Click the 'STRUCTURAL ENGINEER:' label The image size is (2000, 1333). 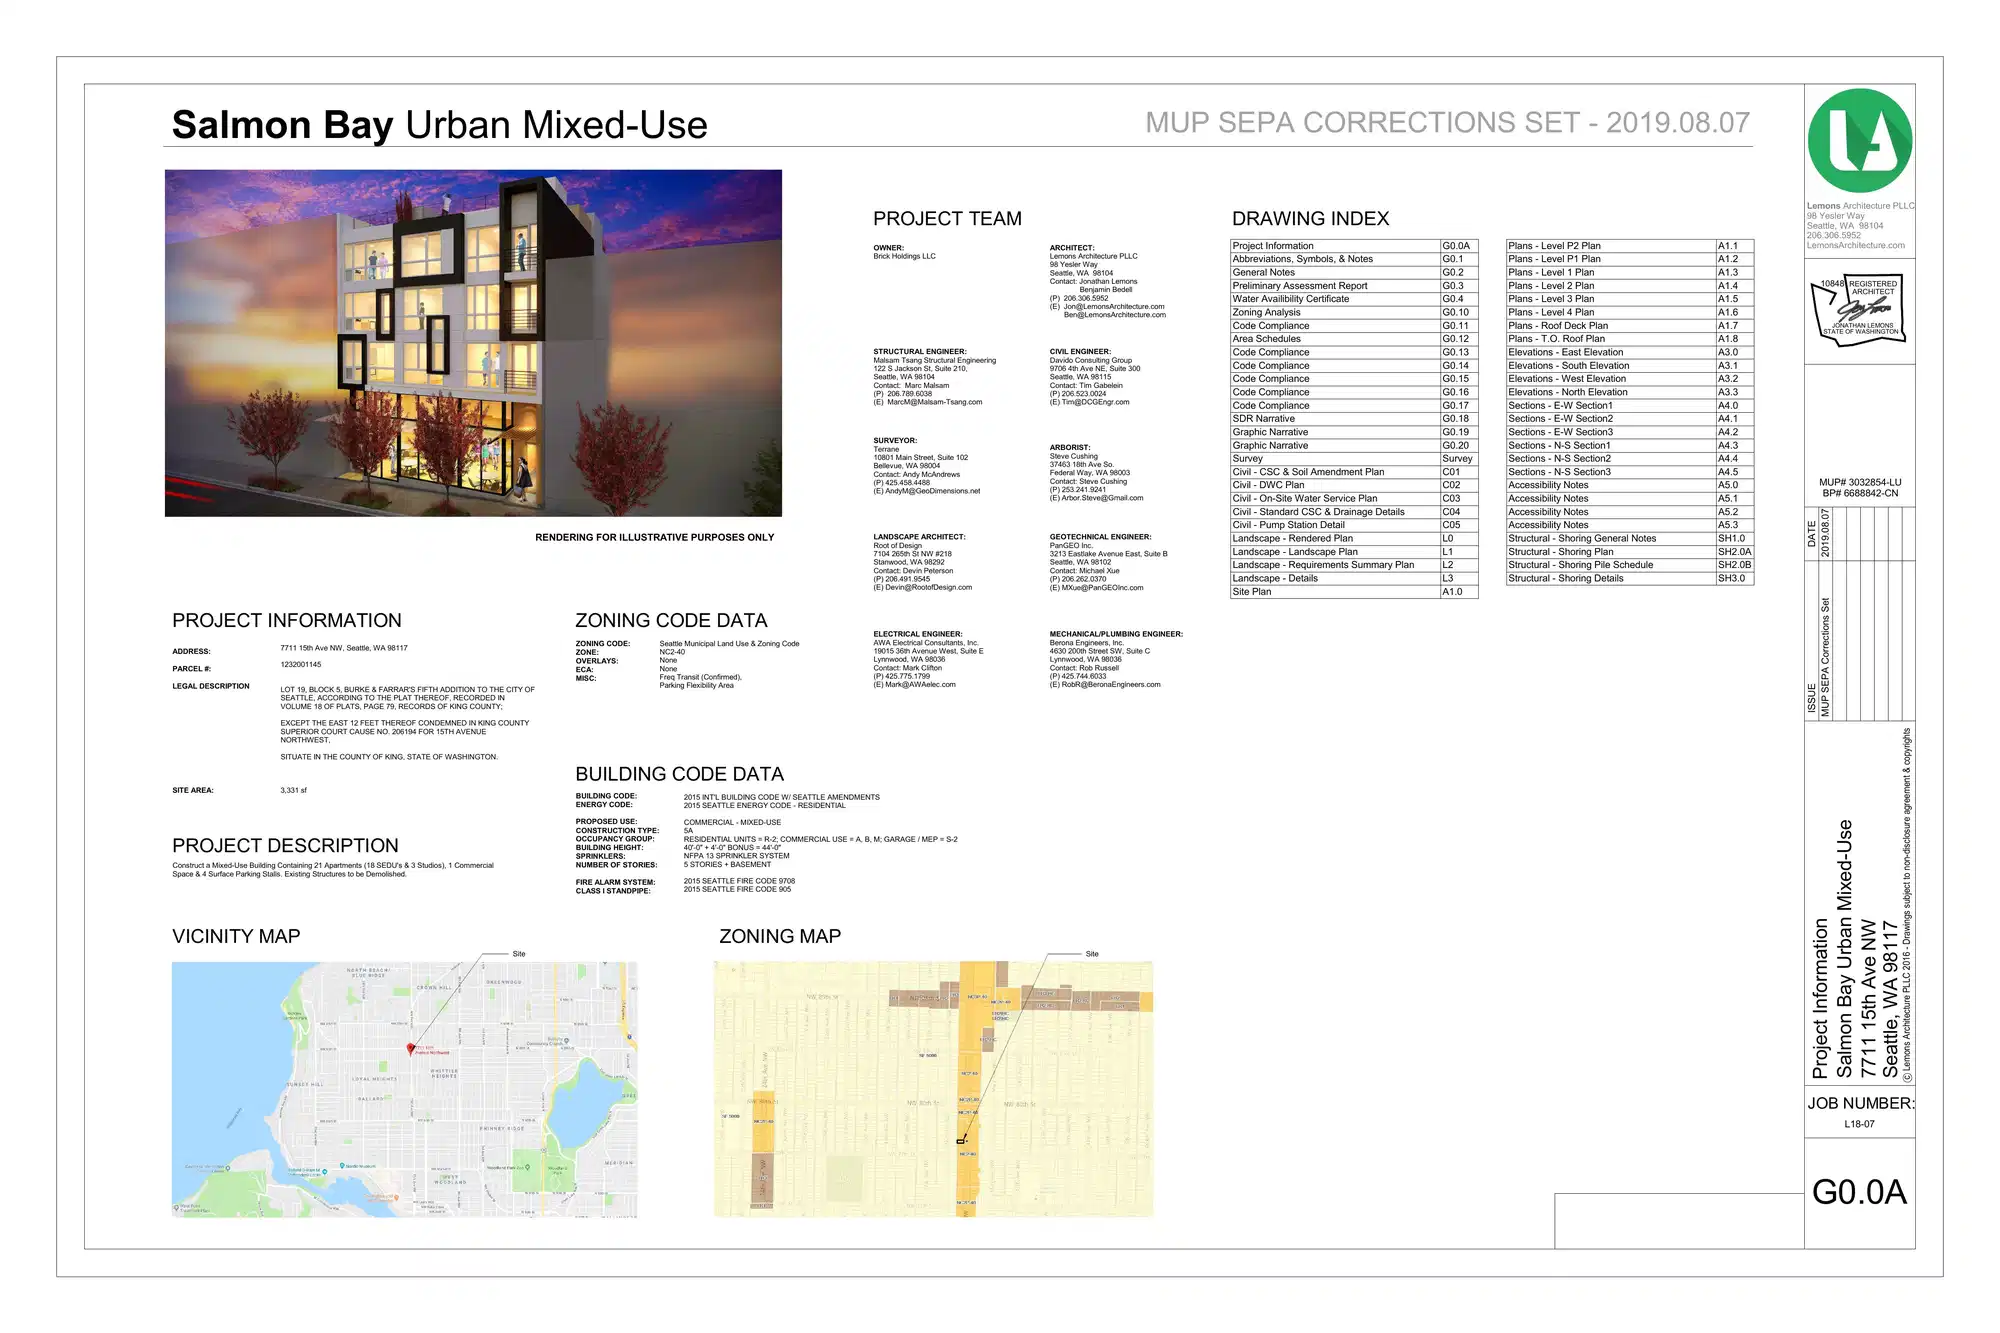pyautogui.click(x=920, y=352)
